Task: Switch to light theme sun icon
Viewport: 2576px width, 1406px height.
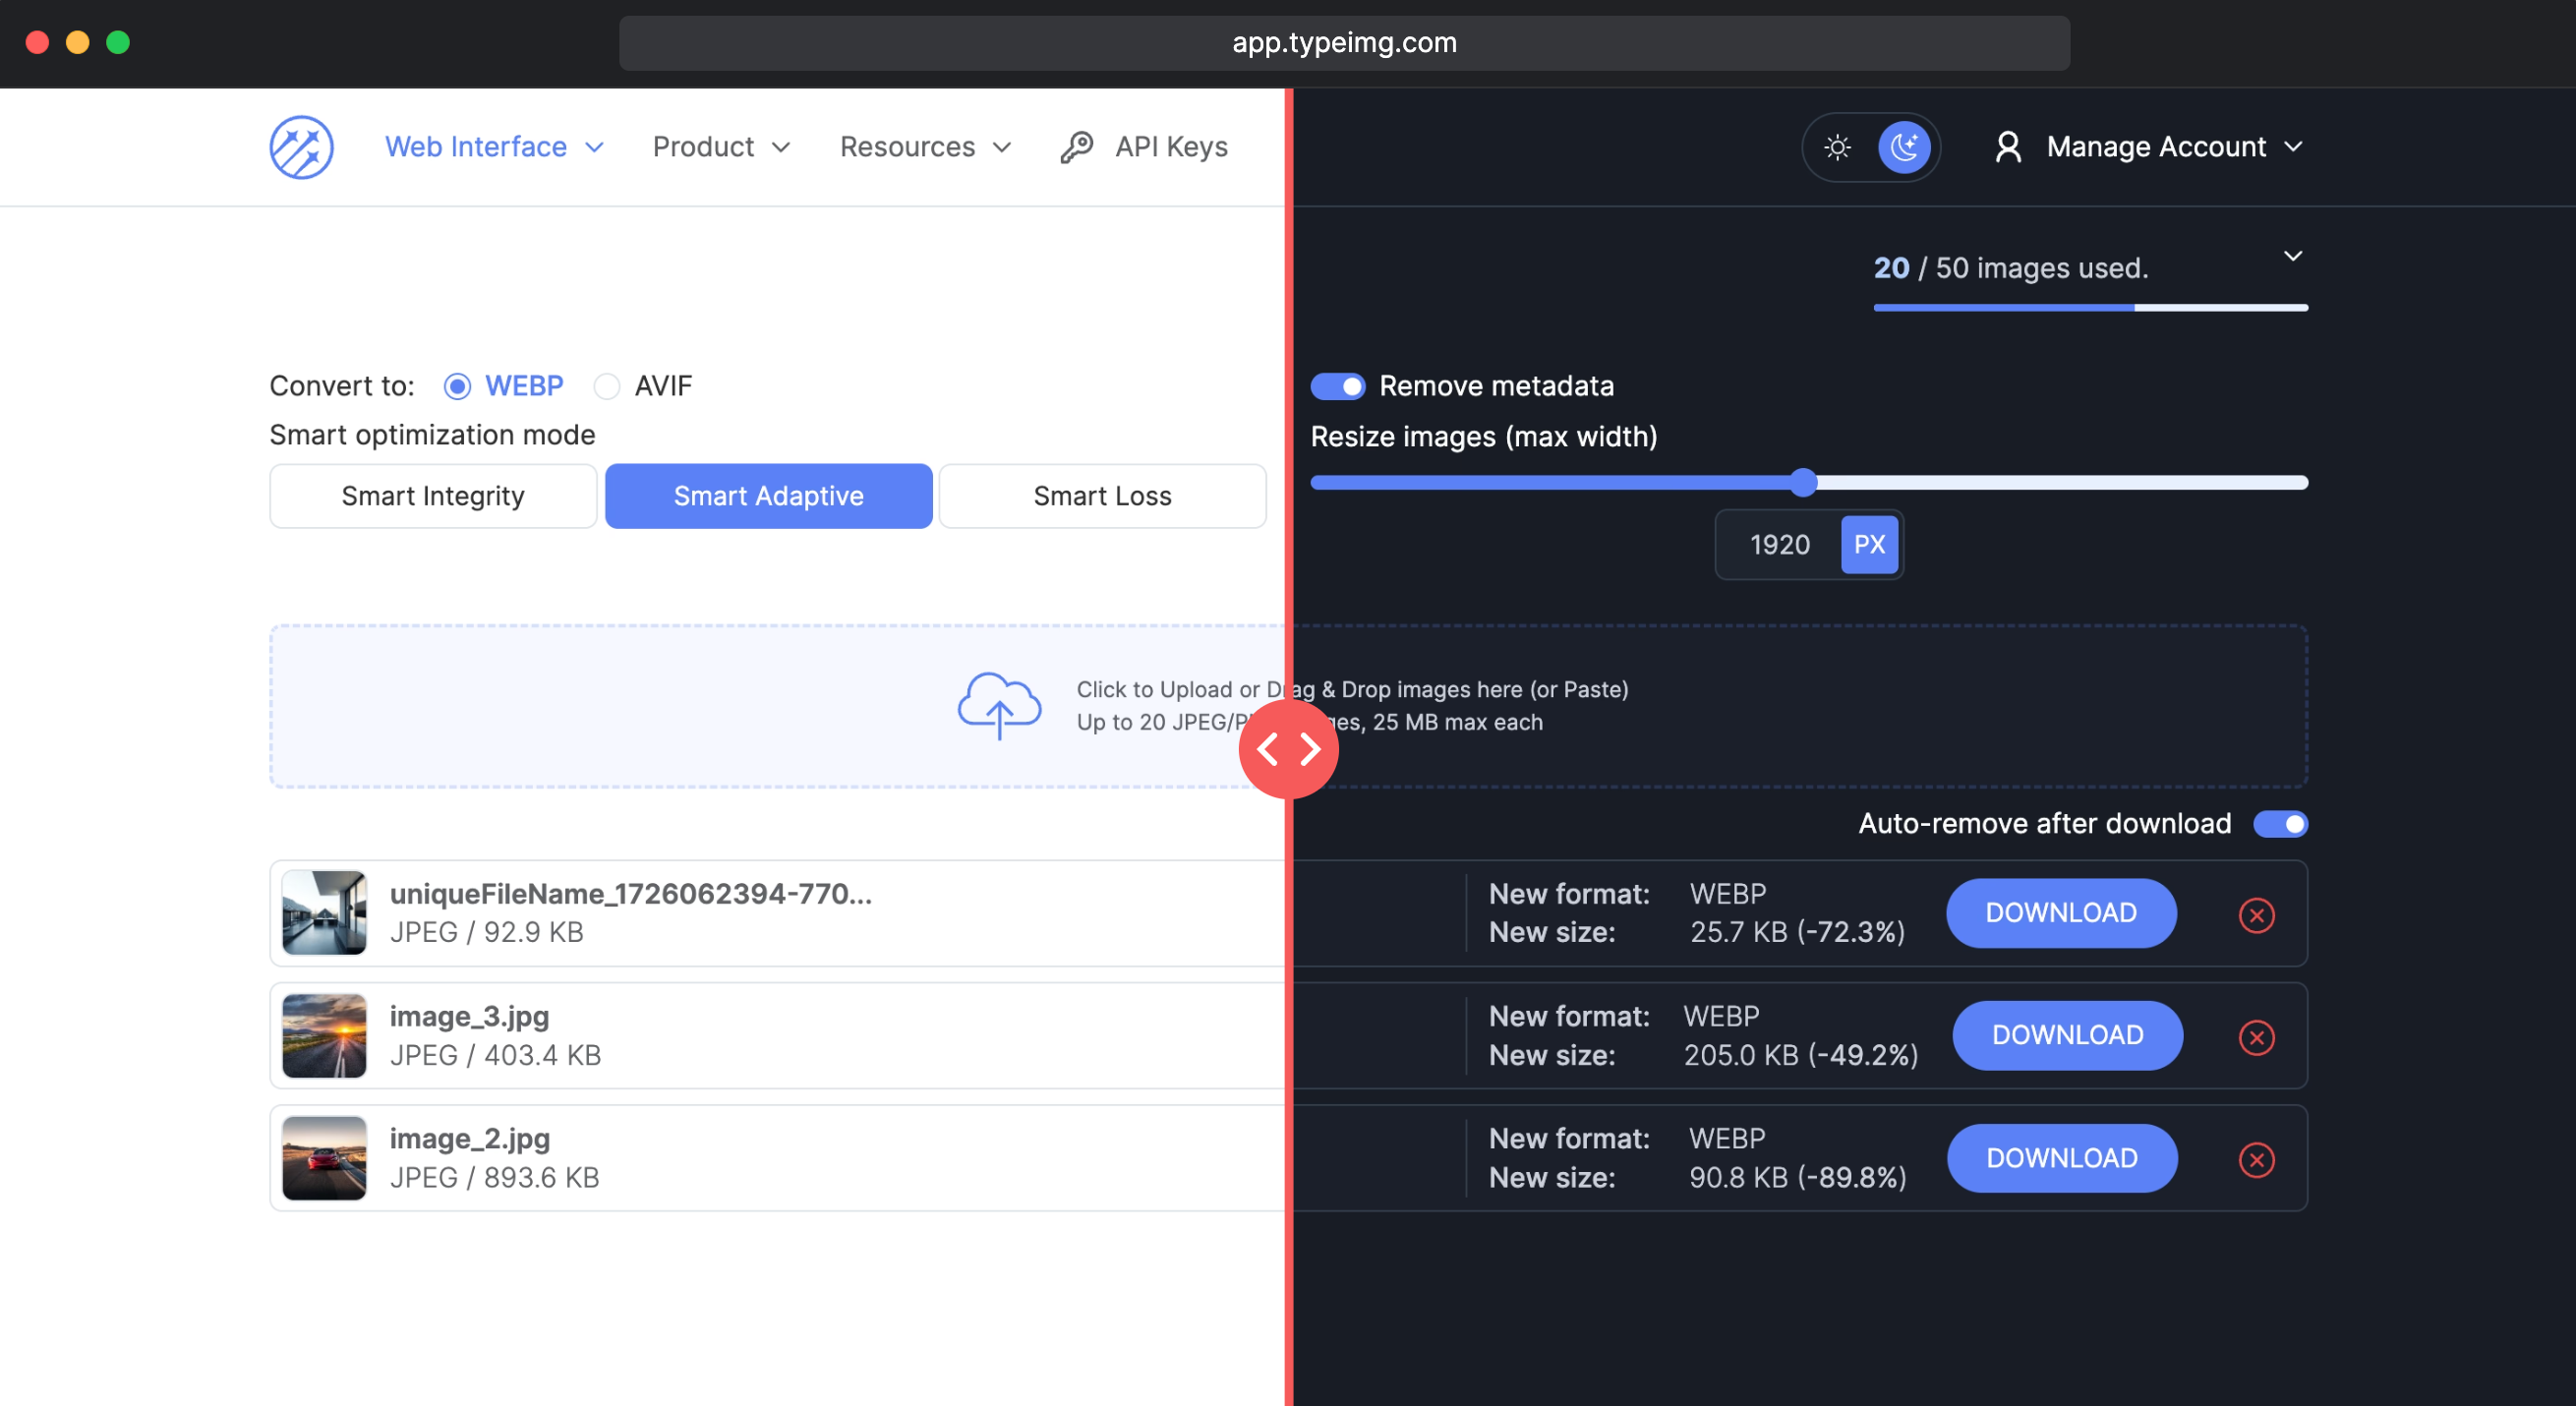Action: click(1837, 147)
